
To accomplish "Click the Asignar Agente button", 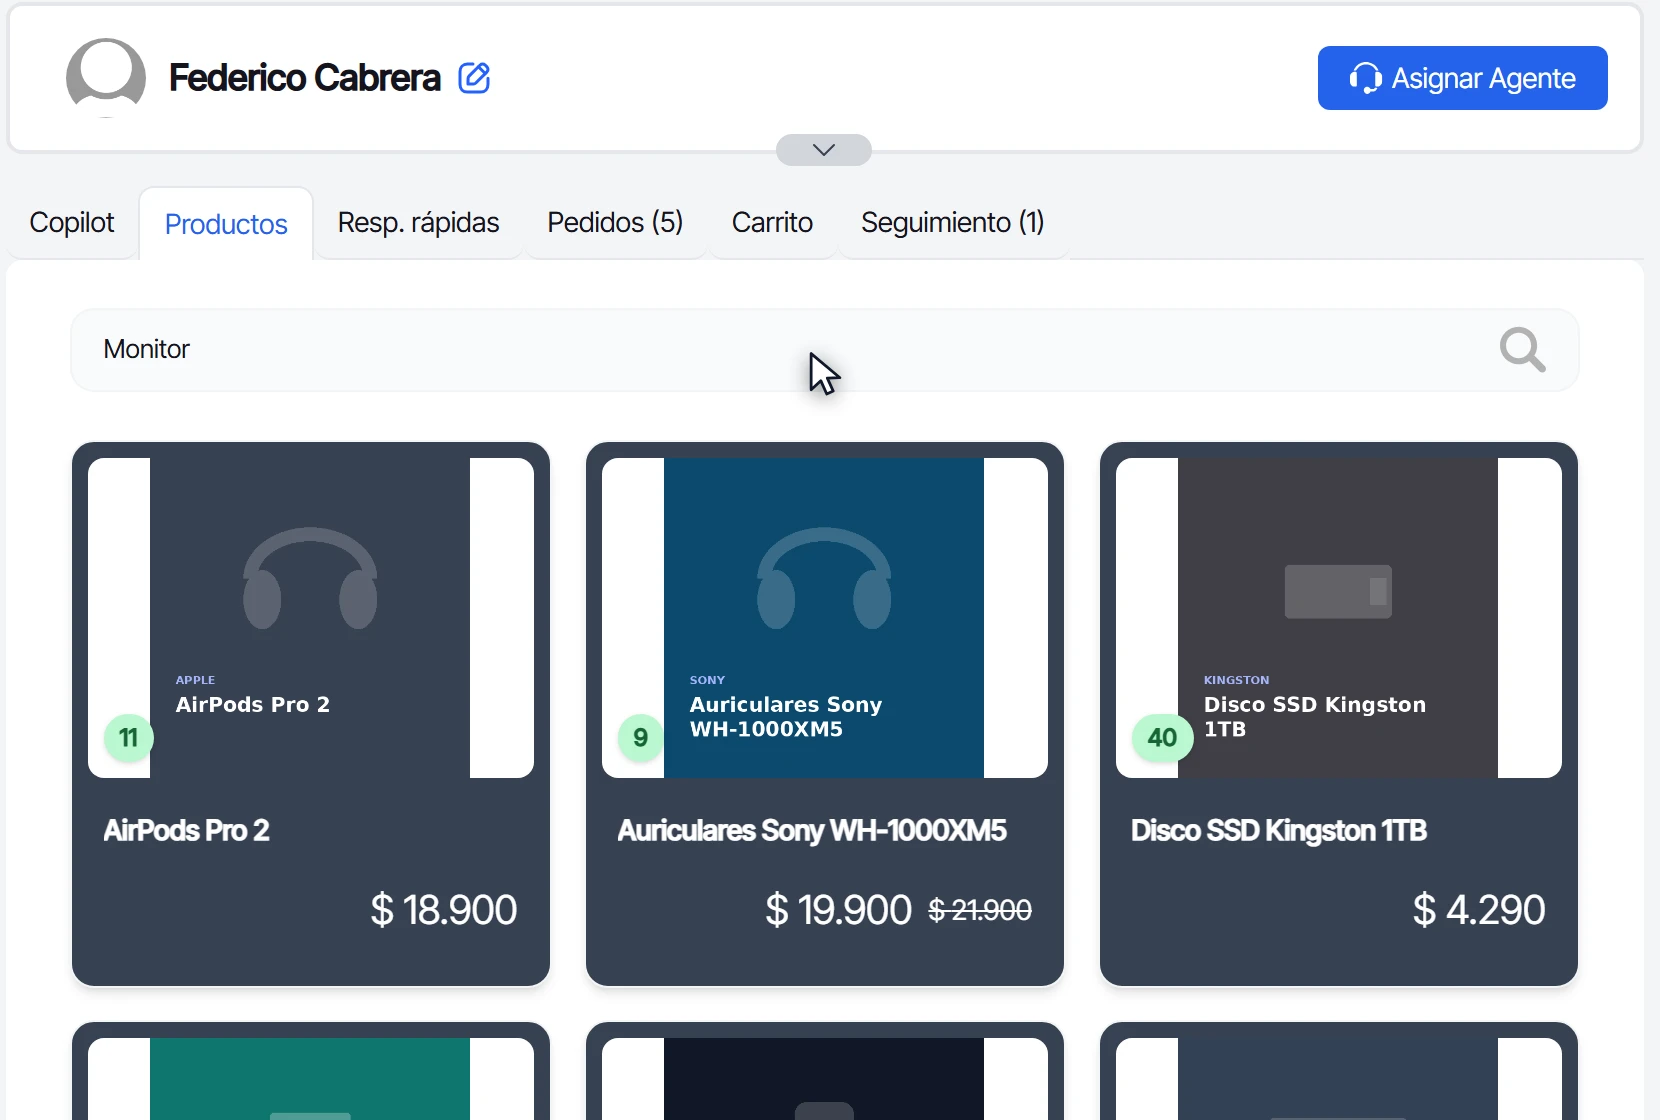I will (x=1462, y=78).
